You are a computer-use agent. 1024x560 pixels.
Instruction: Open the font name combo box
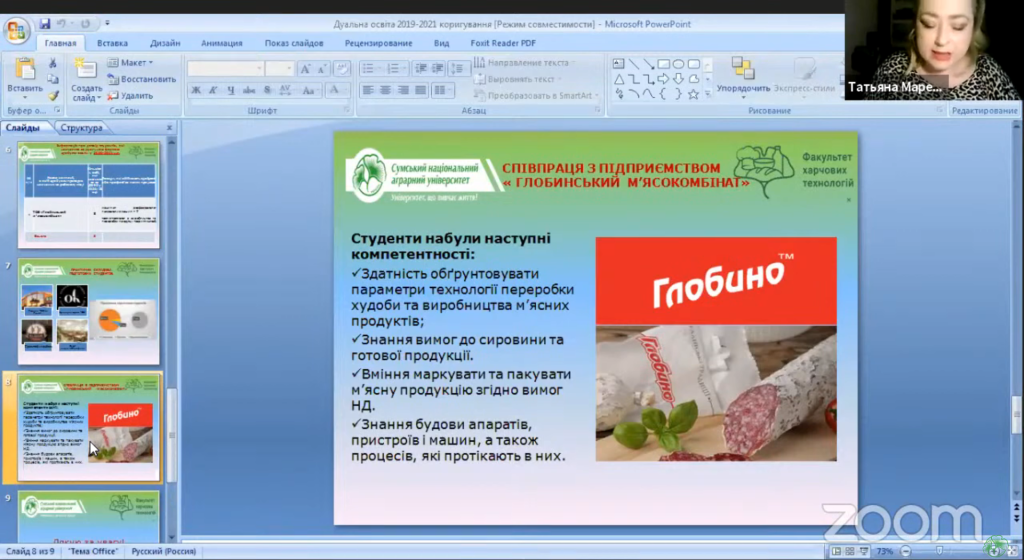pos(225,69)
